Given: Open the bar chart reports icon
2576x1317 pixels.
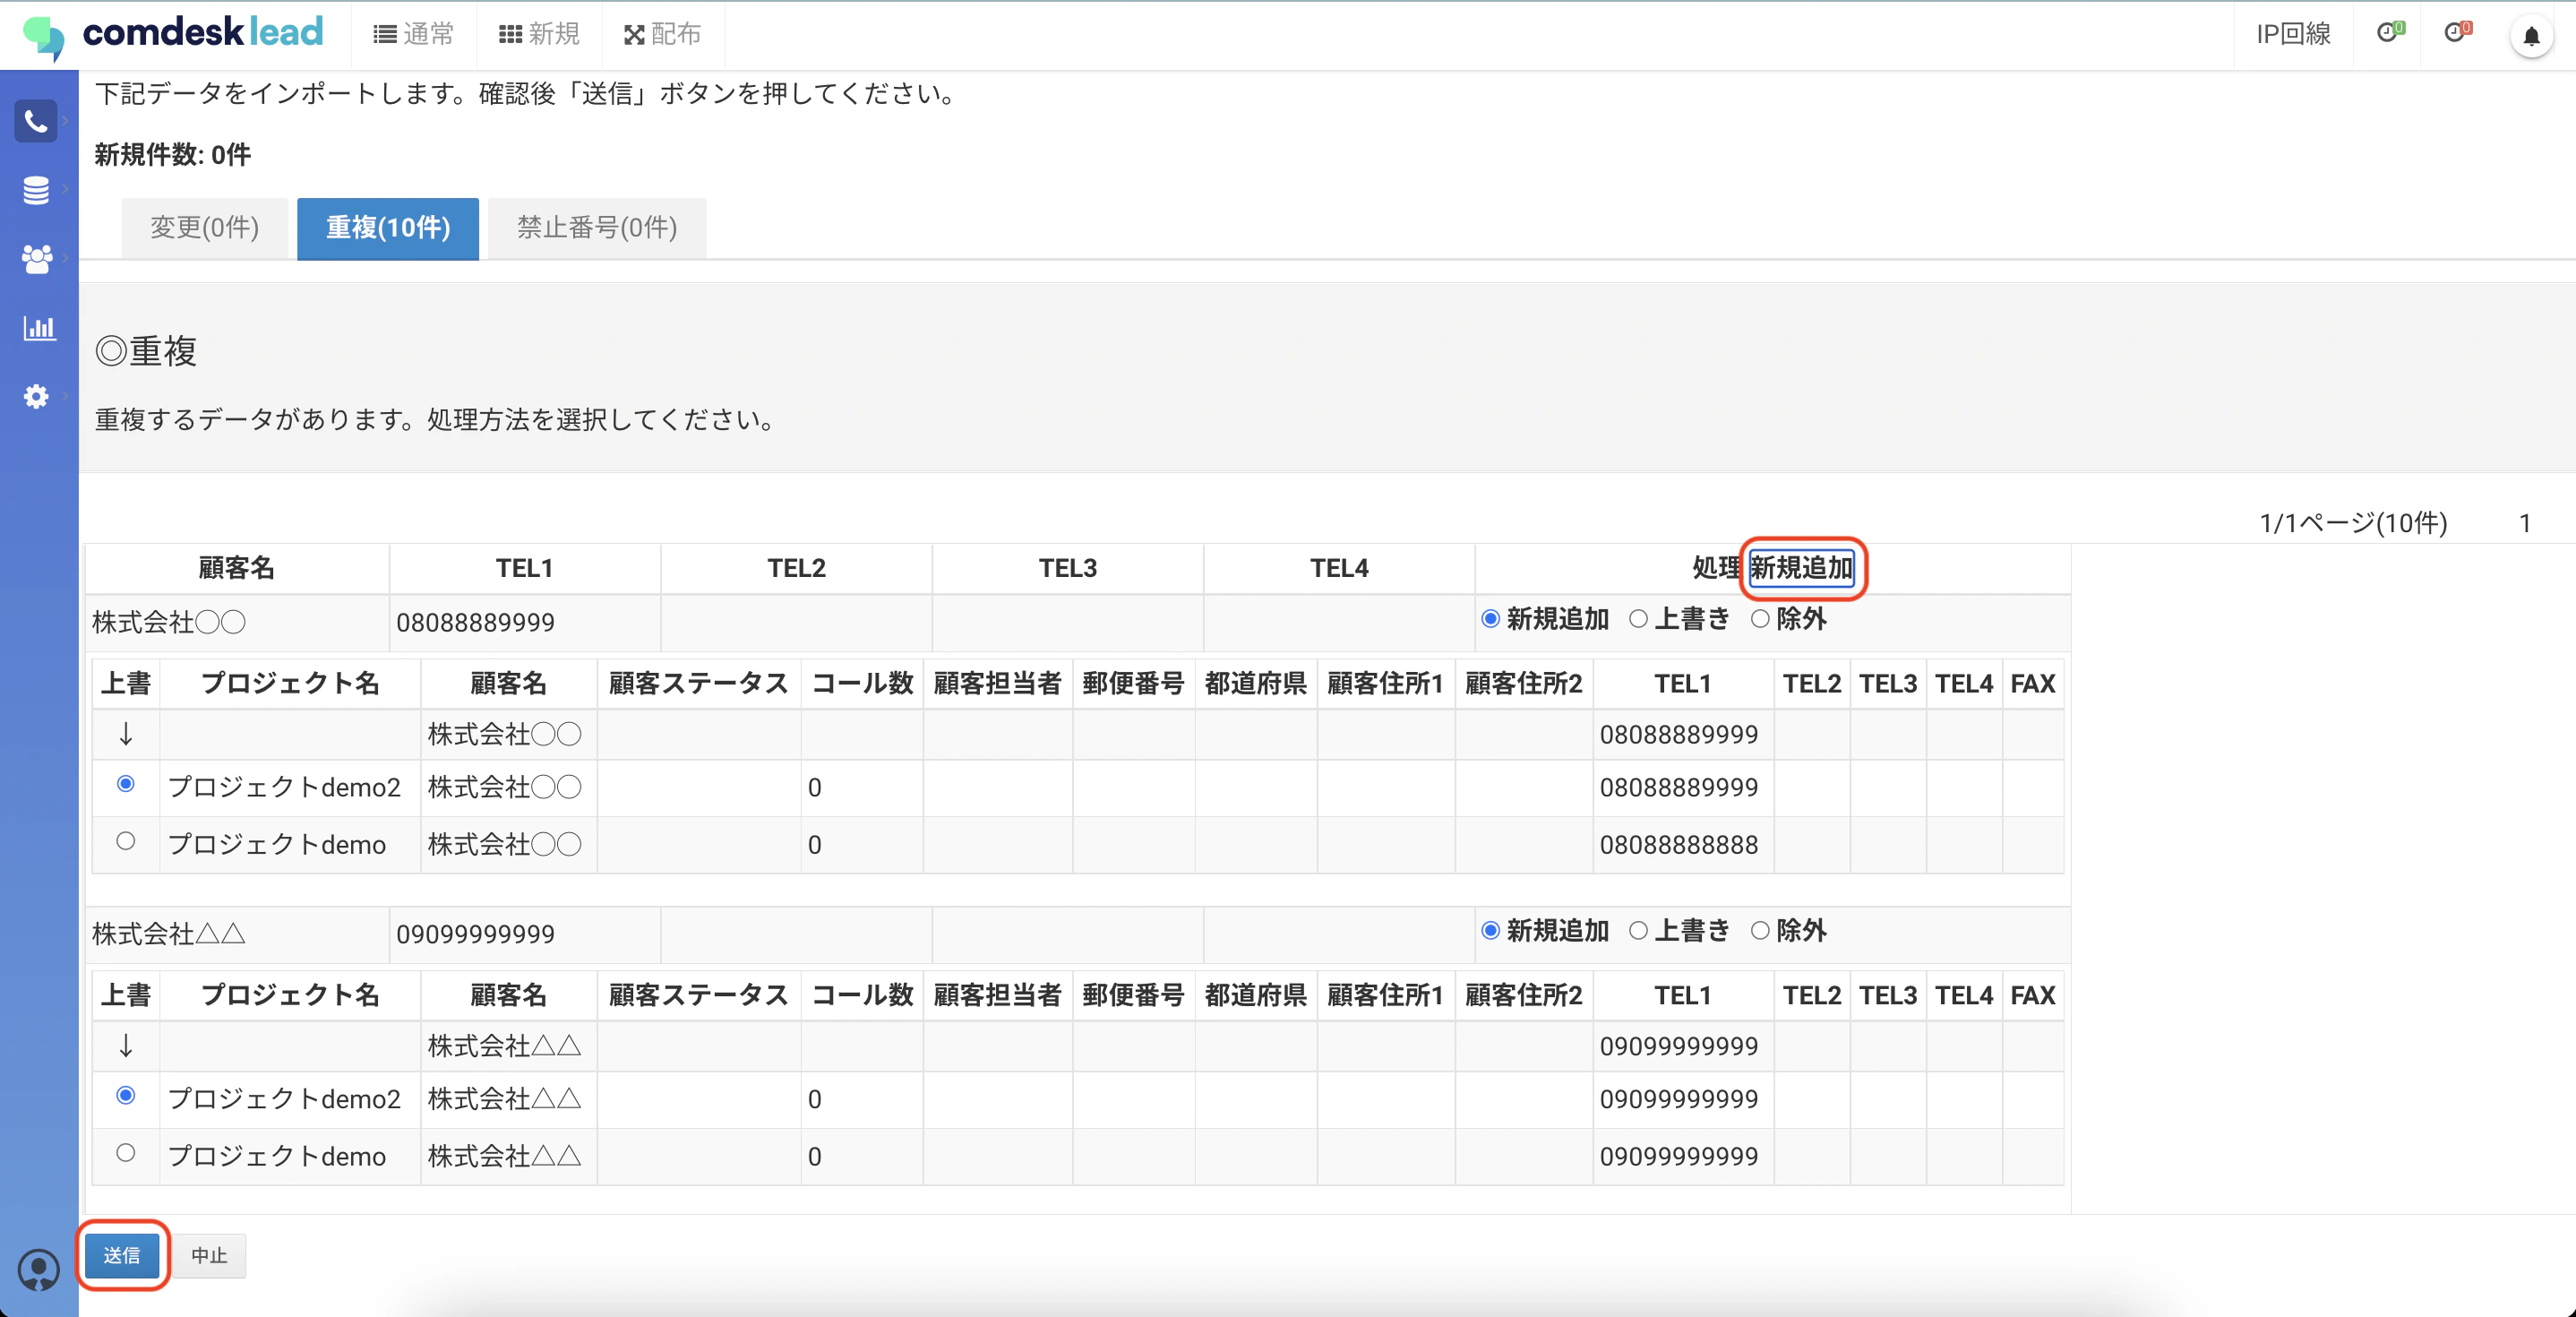Looking at the screenshot, I should [39, 327].
